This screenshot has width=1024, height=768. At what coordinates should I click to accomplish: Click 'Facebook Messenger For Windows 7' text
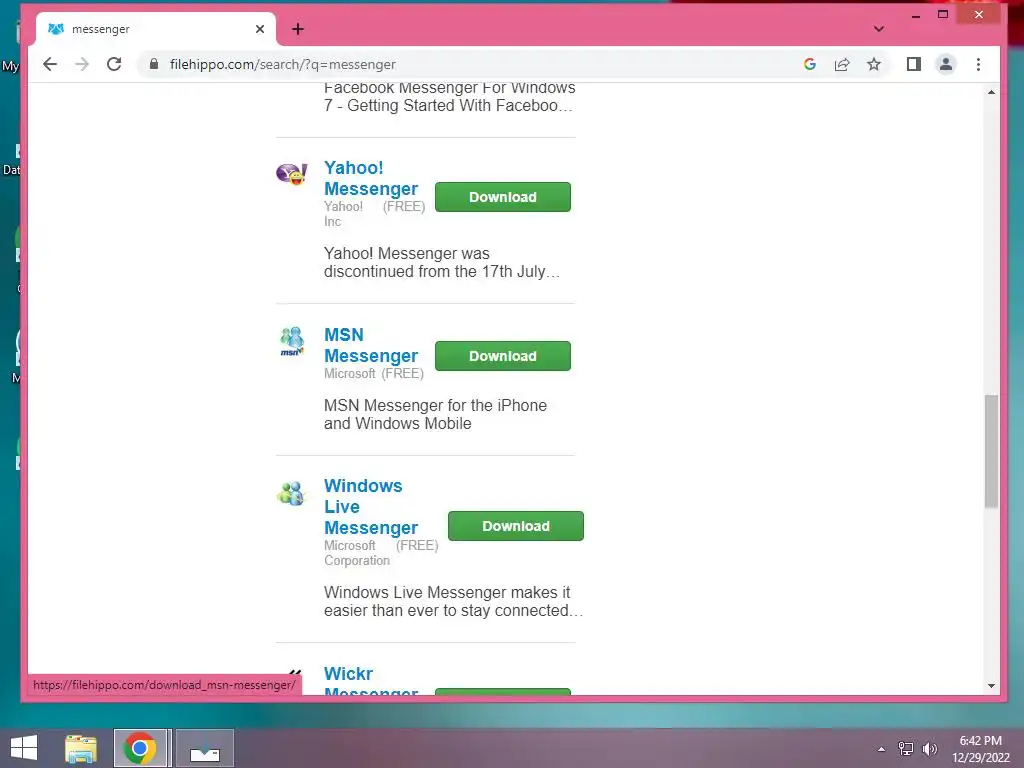click(449, 97)
